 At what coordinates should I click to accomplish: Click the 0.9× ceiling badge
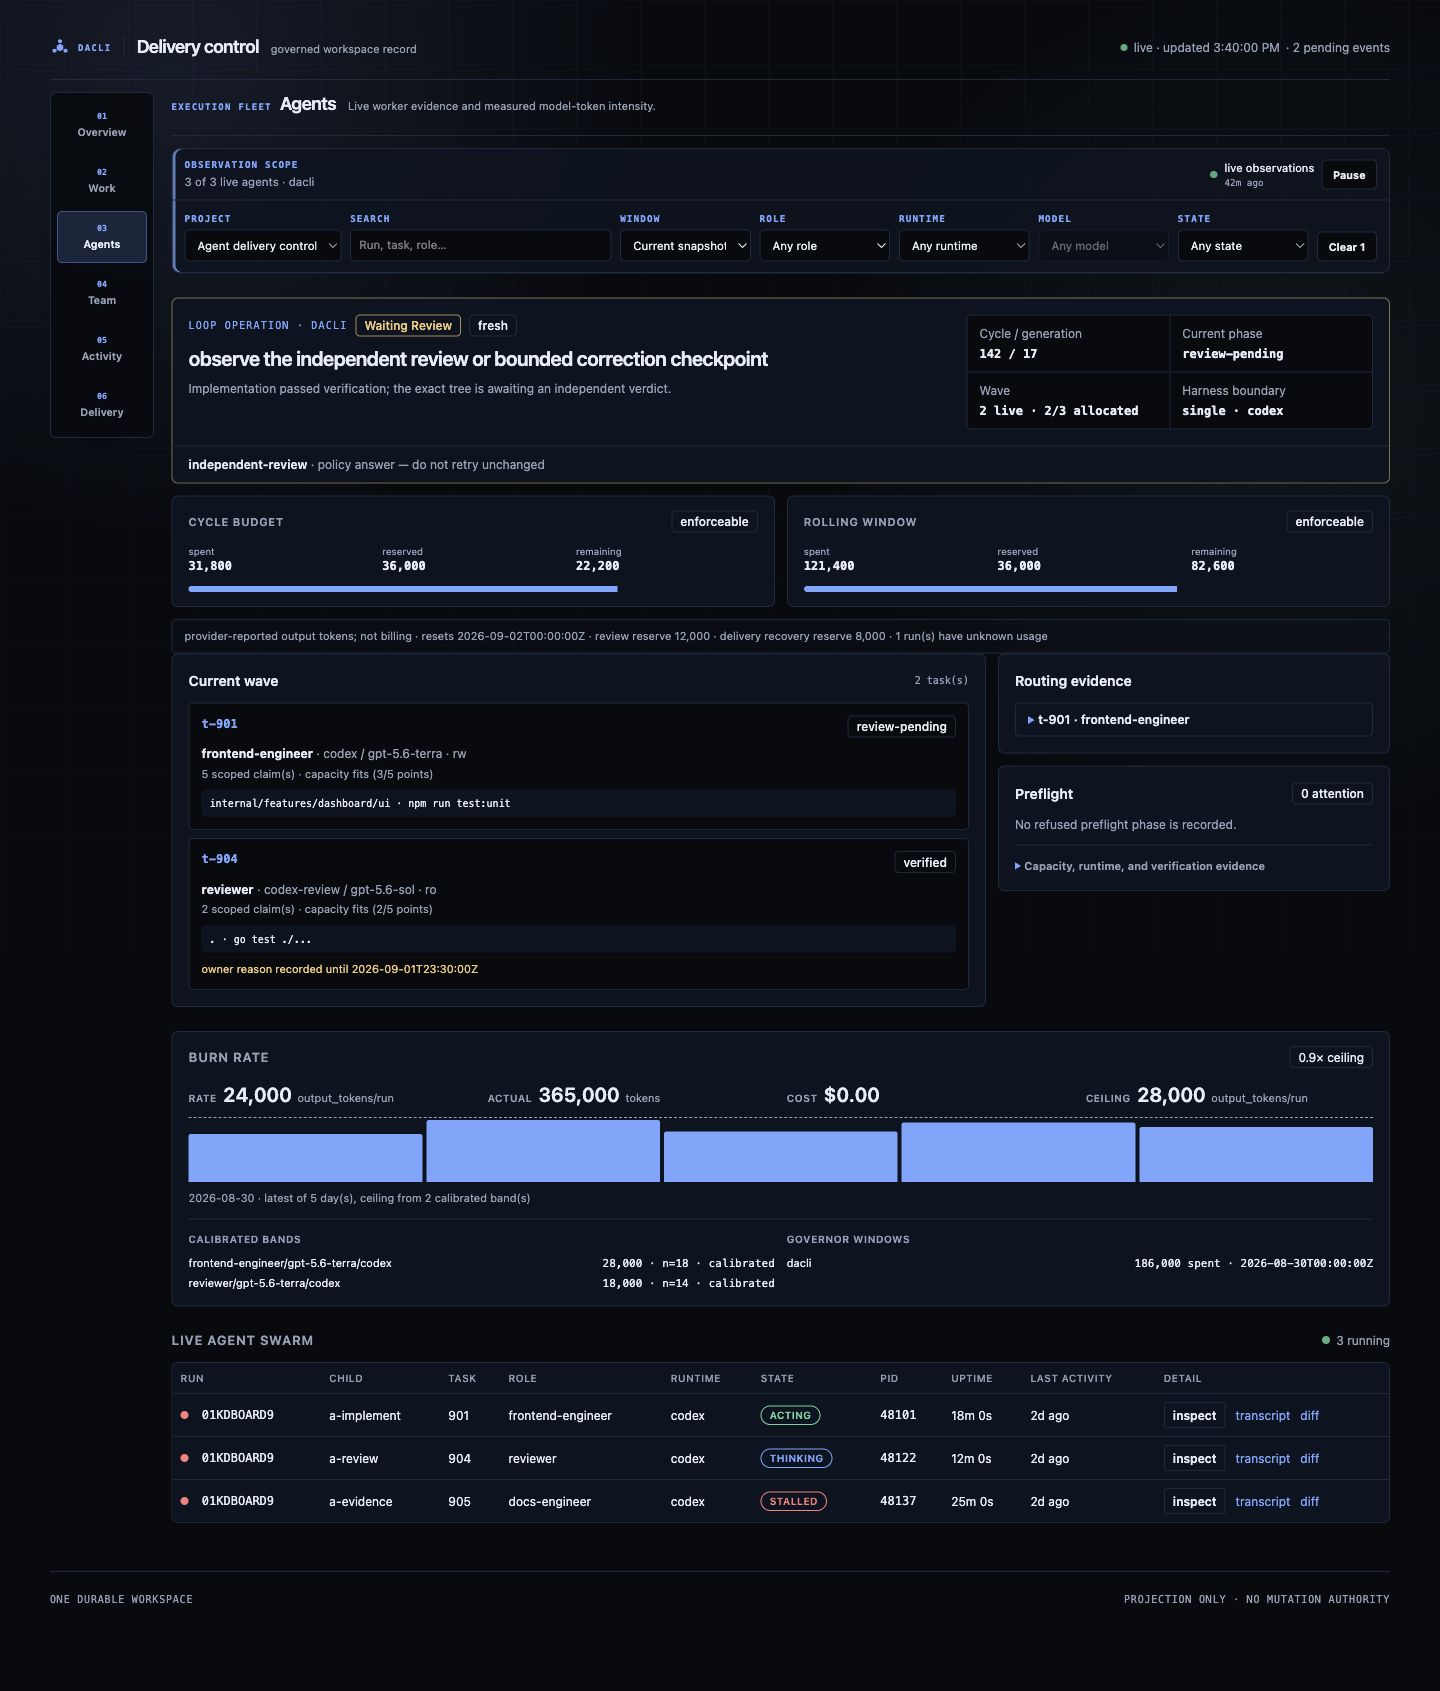tap(1331, 1058)
